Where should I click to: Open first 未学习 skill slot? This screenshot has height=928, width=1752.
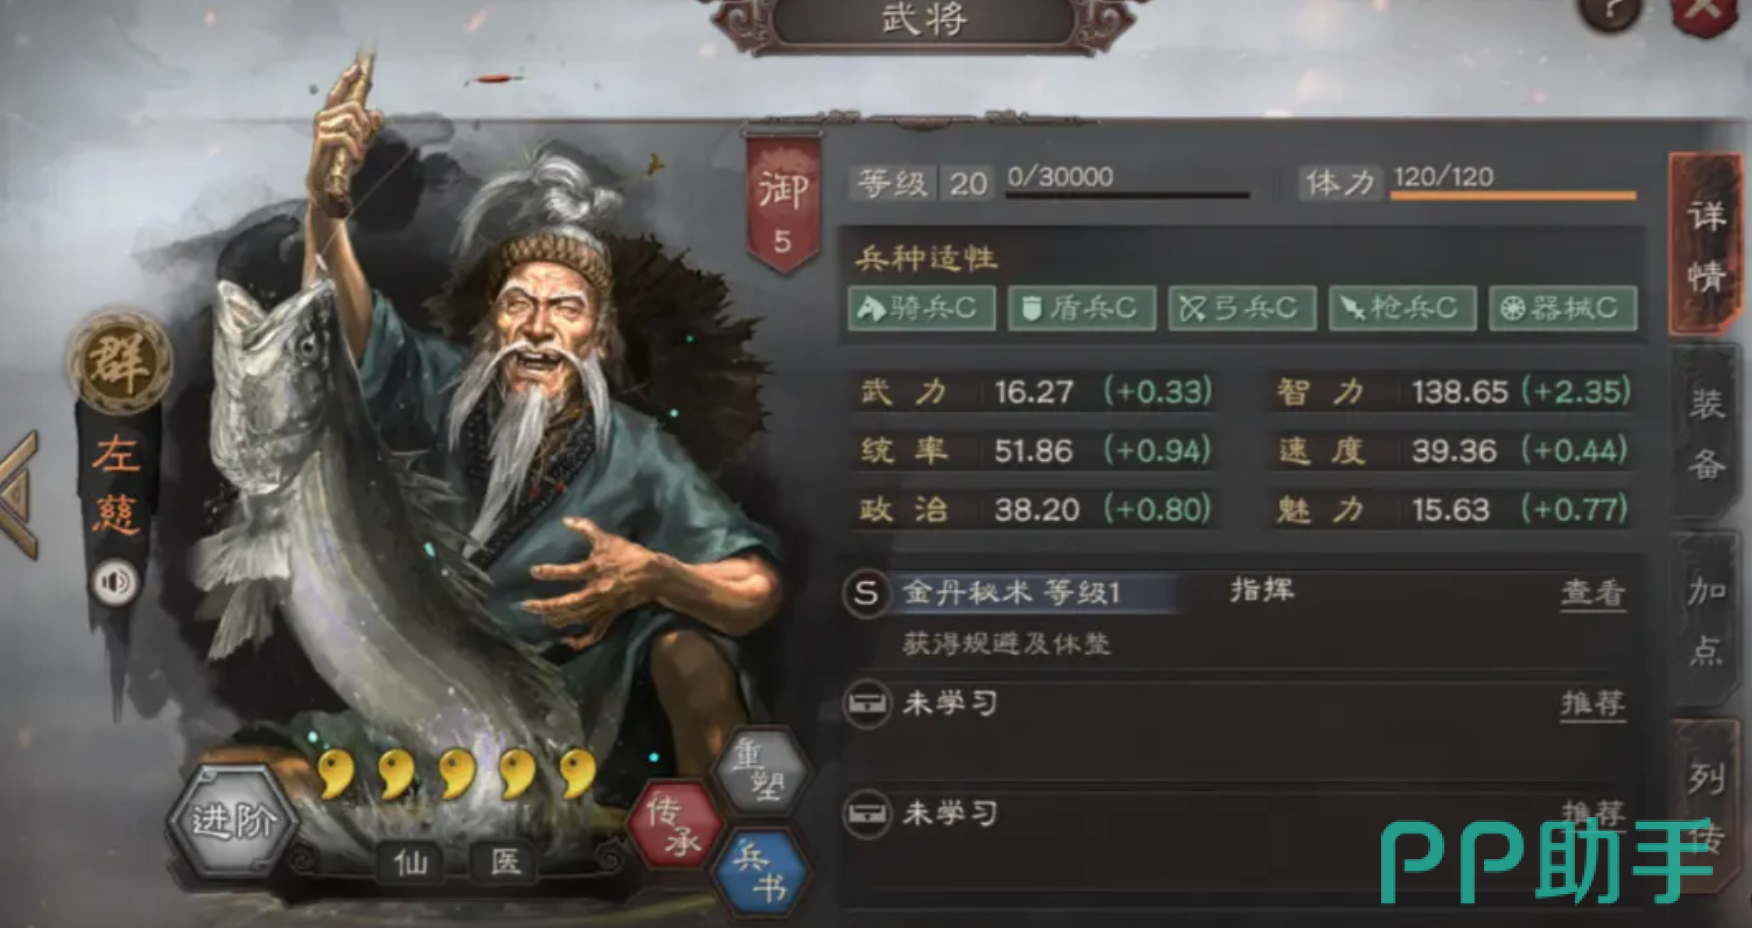(x=1237, y=705)
